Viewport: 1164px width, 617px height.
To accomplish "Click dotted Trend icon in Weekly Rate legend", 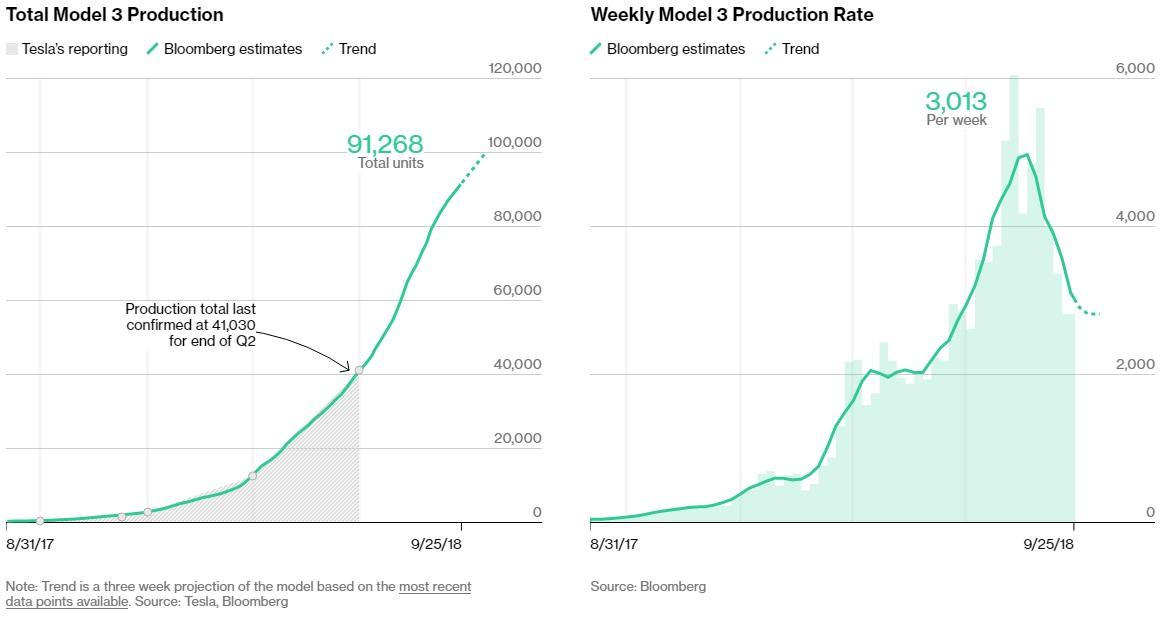I will pyautogui.click(x=769, y=49).
